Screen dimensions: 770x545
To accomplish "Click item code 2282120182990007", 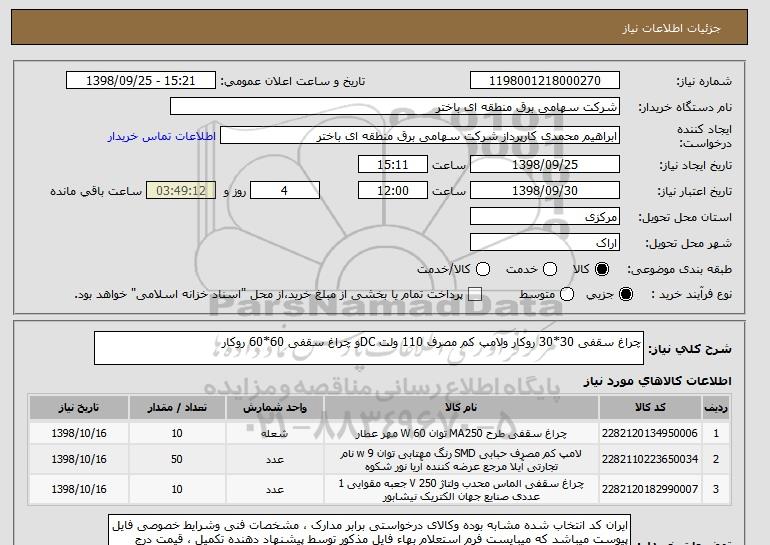I will click(650, 489).
